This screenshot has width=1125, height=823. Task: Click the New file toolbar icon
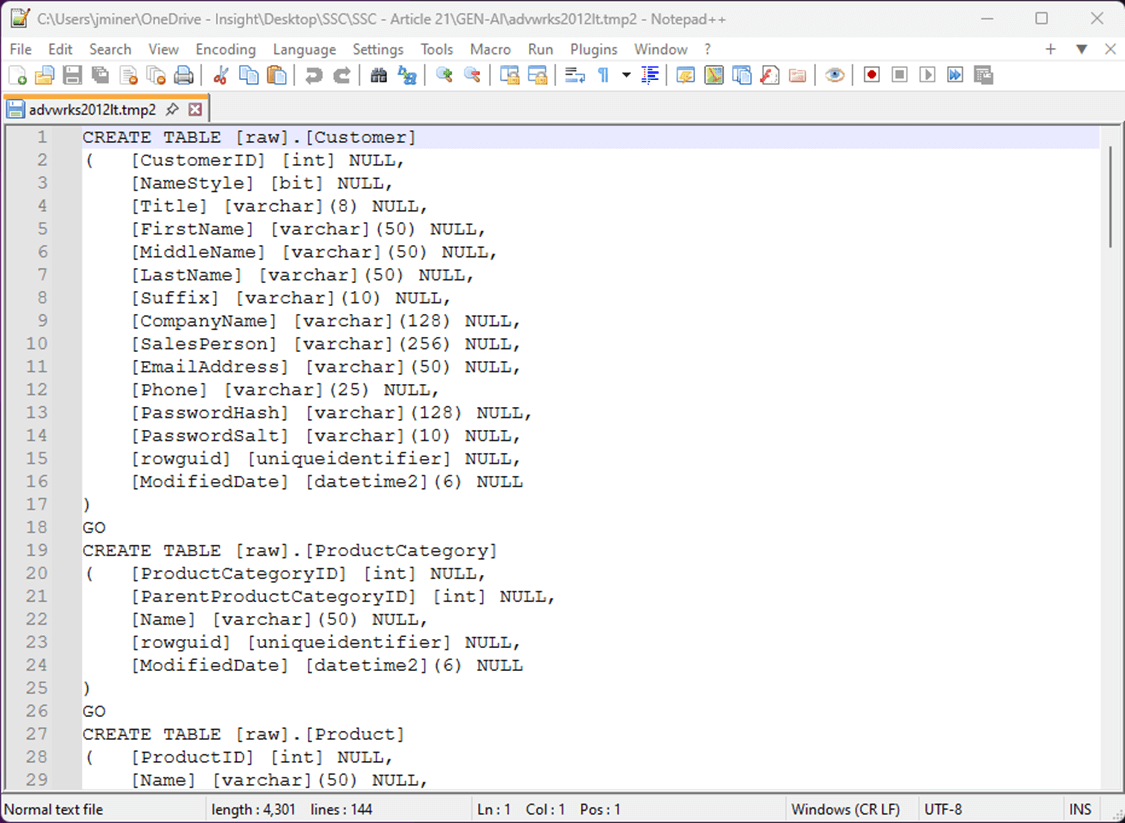[x=17, y=75]
